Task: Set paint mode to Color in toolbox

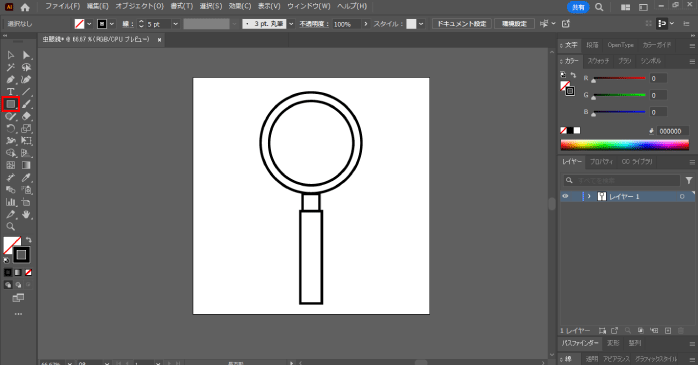Action: tap(8, 272)
